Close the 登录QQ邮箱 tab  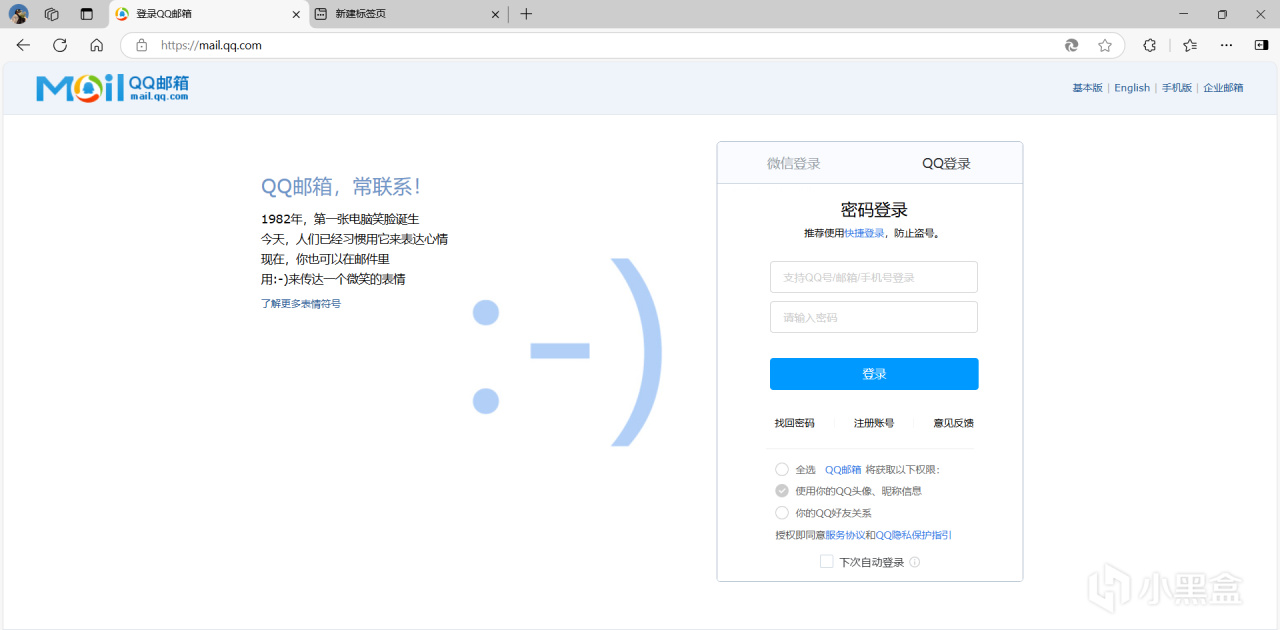295,14
